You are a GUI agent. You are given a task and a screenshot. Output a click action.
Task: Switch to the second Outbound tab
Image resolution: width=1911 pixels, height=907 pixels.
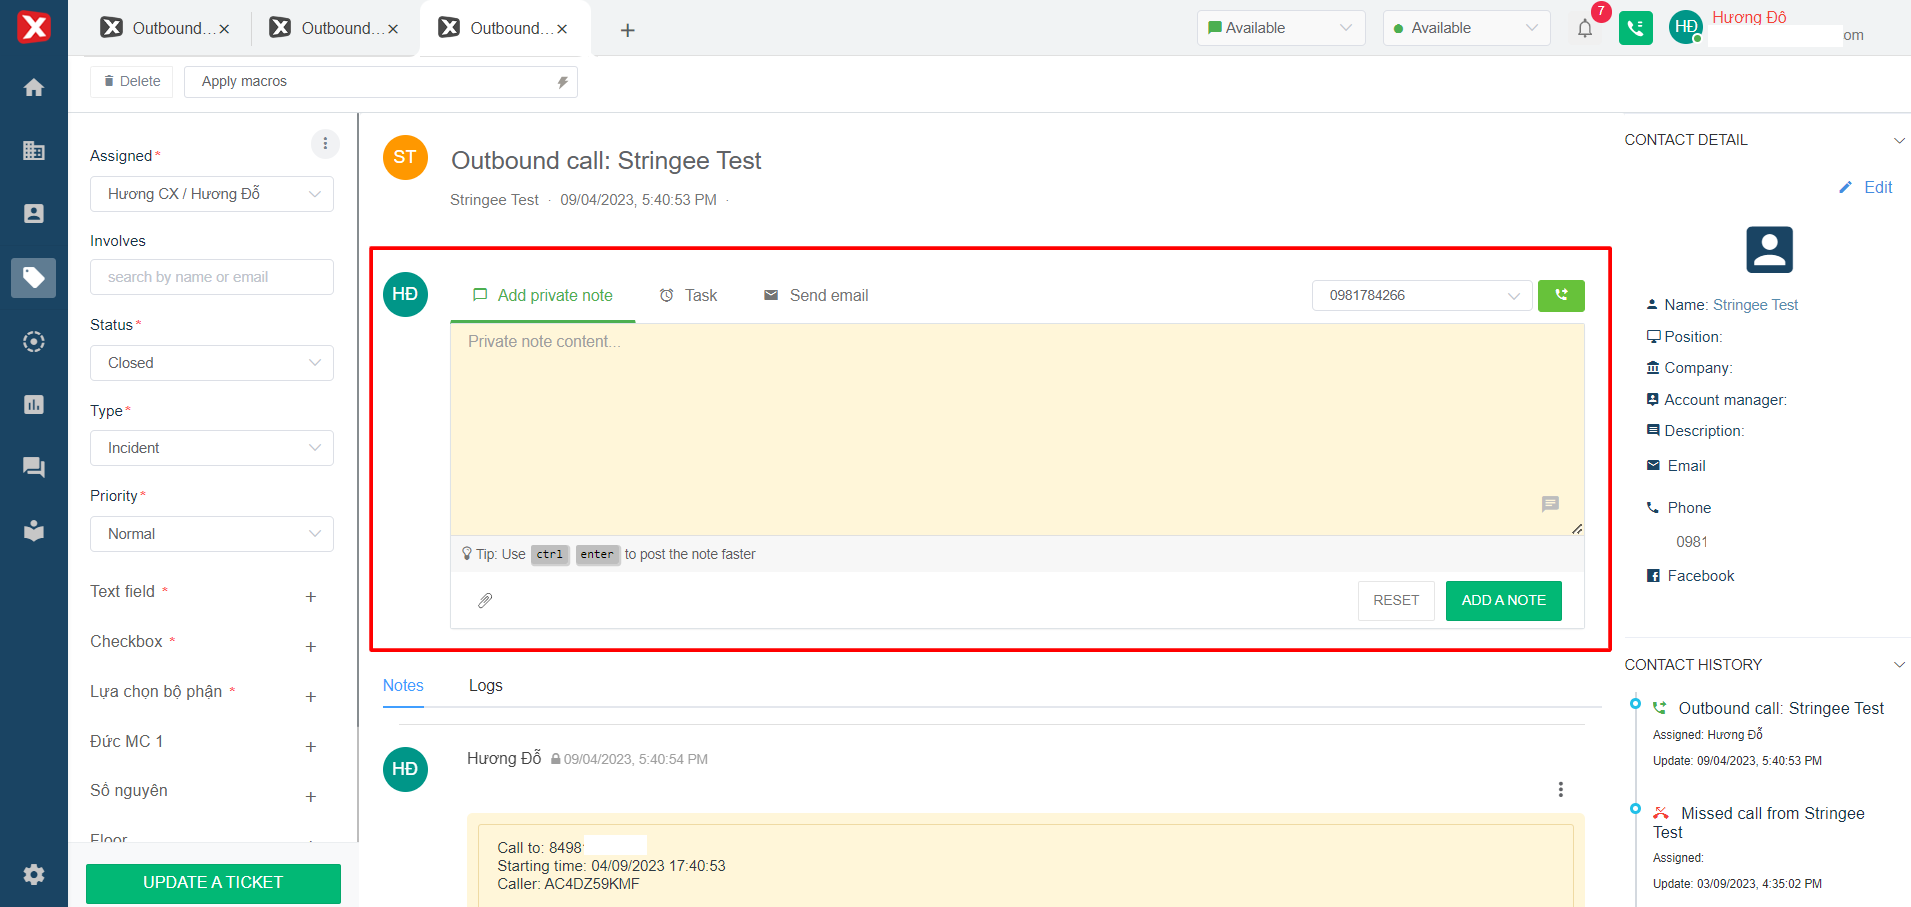click(x=334, y=28)
